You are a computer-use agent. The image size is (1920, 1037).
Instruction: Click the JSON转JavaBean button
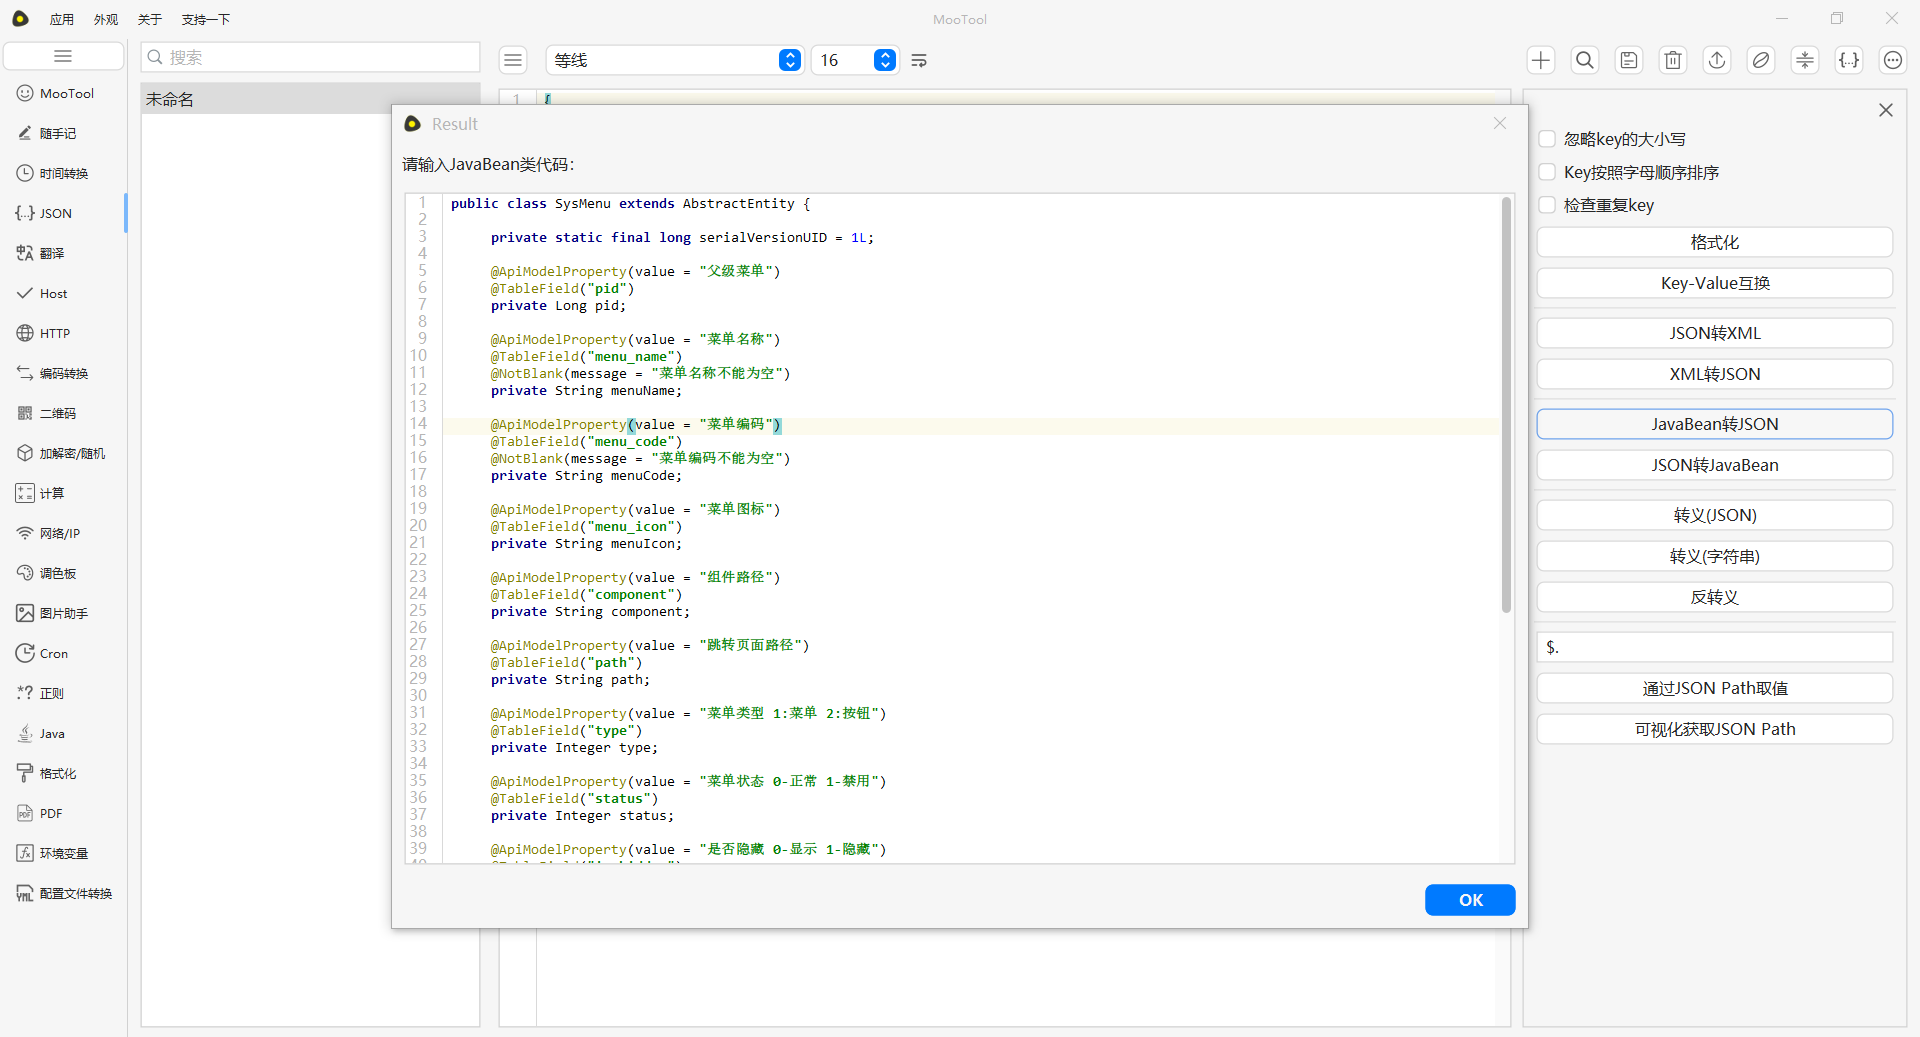(x=1713, y=465)
